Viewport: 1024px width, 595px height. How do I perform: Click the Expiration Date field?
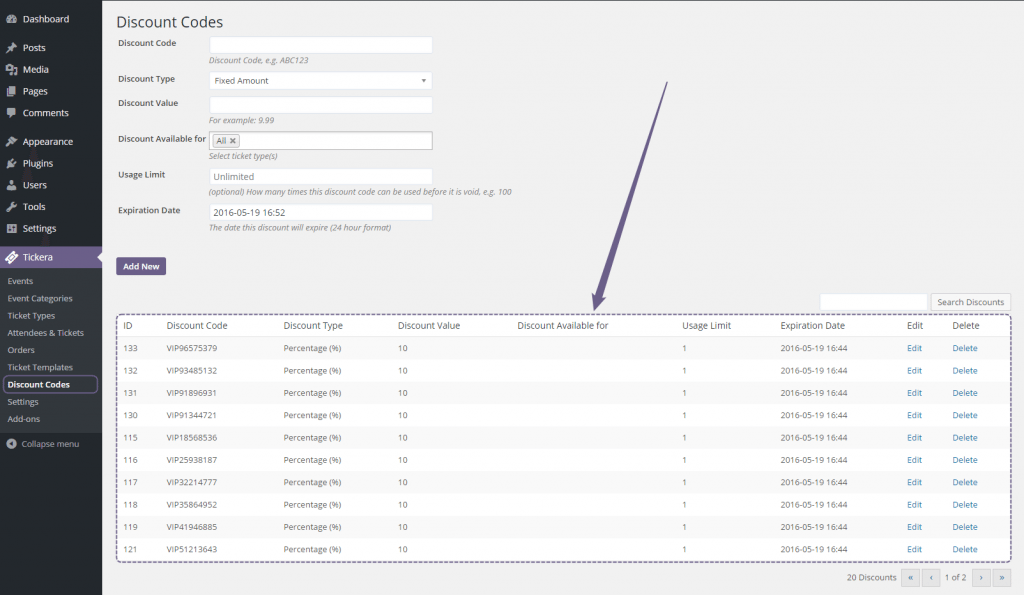point(321,212)
